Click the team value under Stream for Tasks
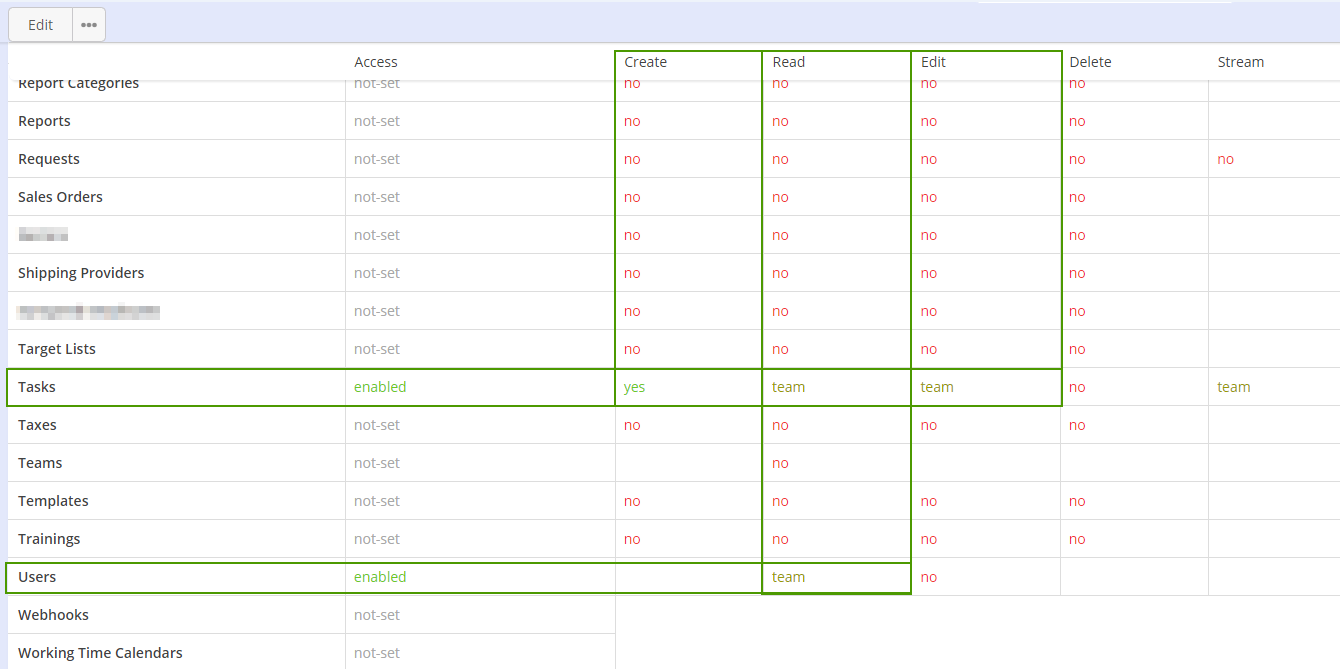The image size is (1340, 669). [x=1233, y=387]
